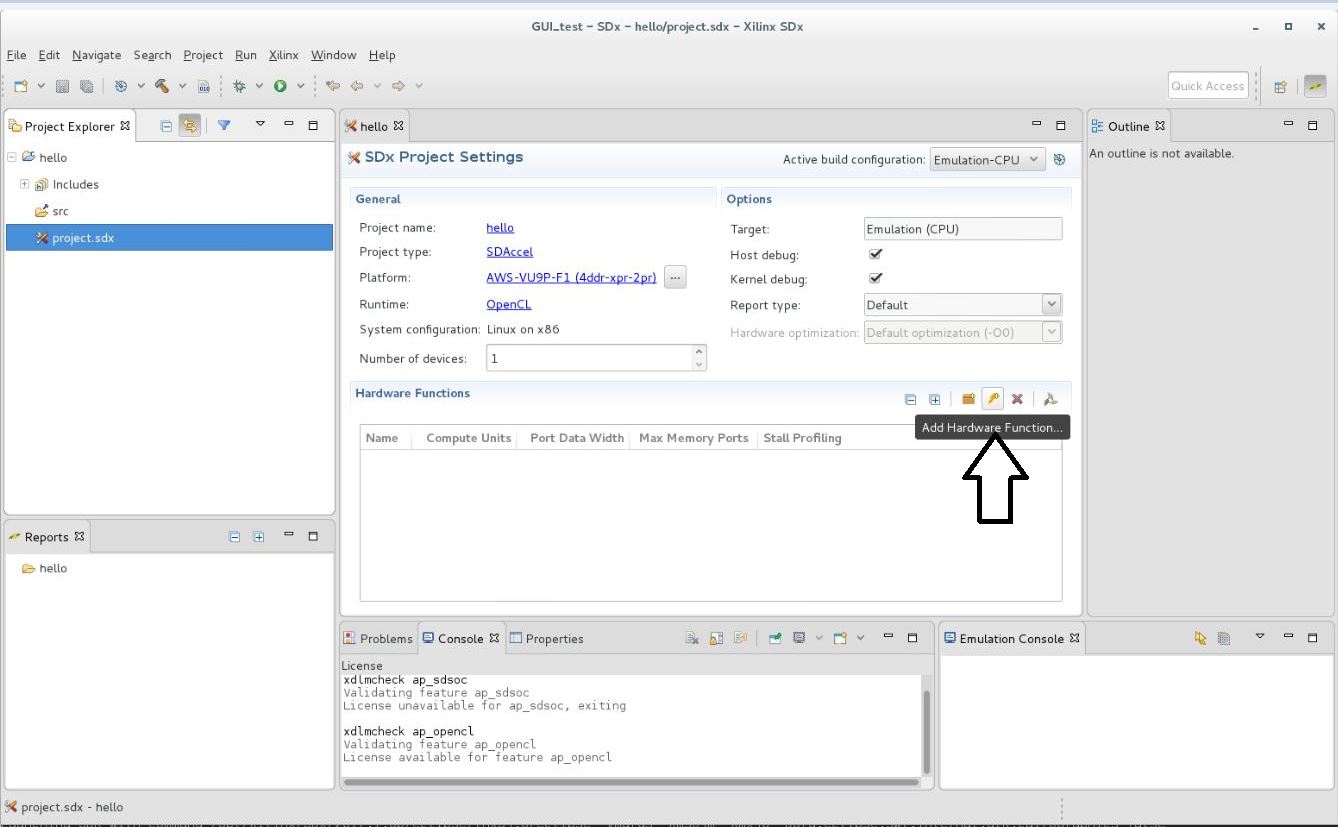The height and width of the screenshot is (827, 1338).
Task: Switch to the Problems tab
Action: 378,638
